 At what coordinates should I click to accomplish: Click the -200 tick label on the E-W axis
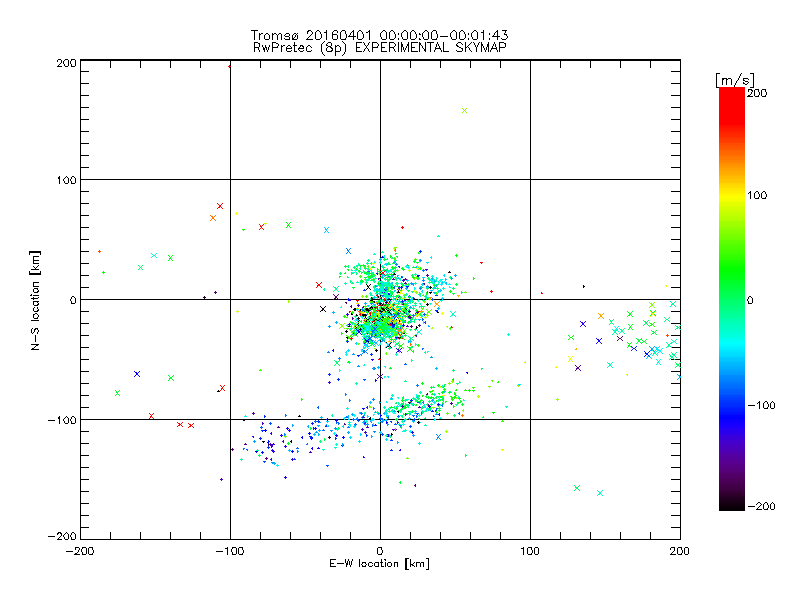tap(80, 551)
